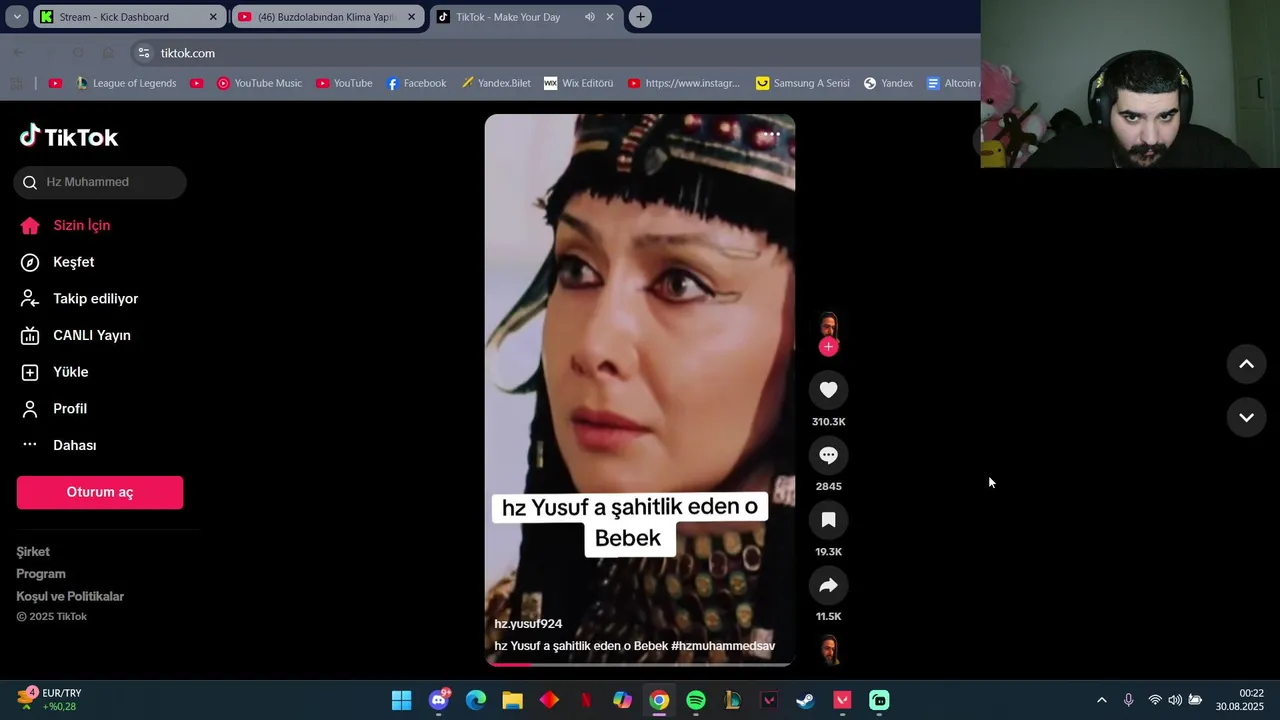Open League of Legends taskbar icon
Screen dimensions: 1280x720
(x=733, y=700)
